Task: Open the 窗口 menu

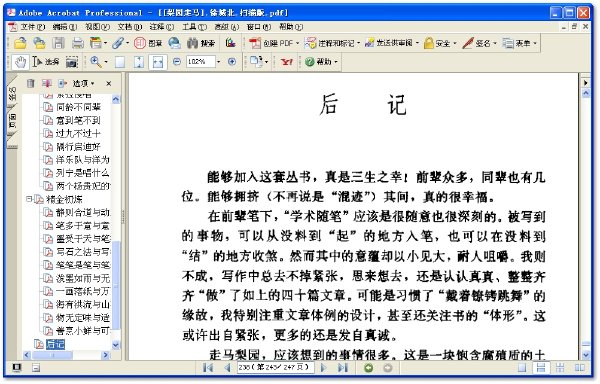Action: [x=259, y=27]
